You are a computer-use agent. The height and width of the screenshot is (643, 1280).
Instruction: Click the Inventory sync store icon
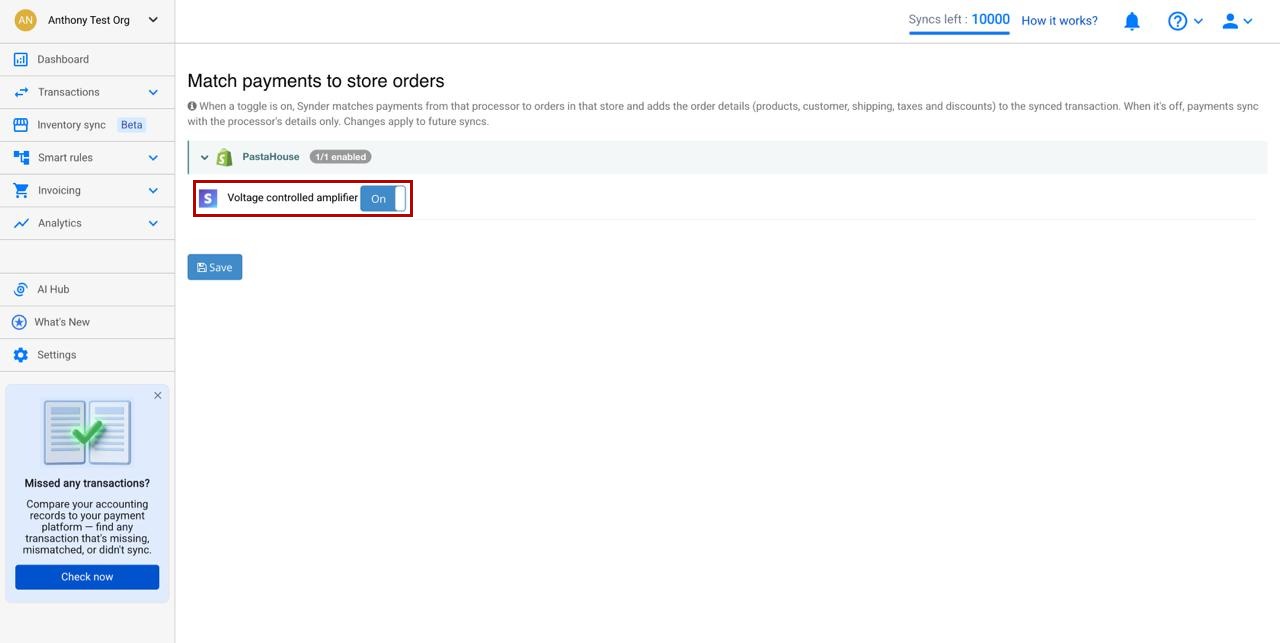20,125
